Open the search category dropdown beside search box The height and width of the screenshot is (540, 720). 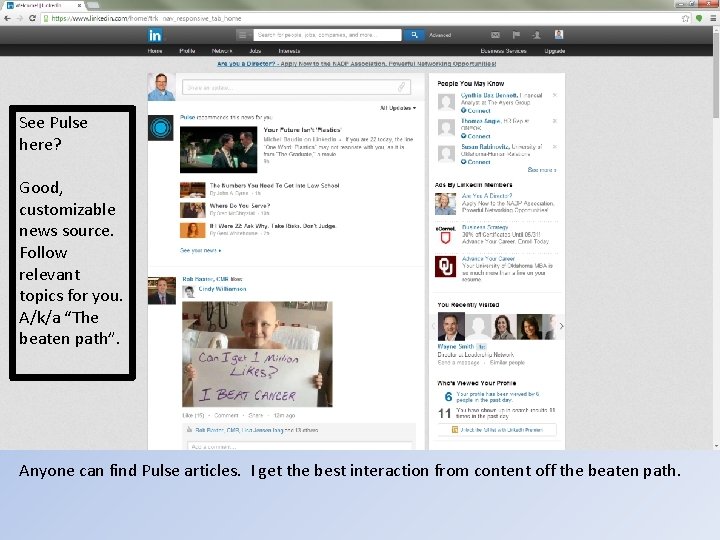pos(243,35)
